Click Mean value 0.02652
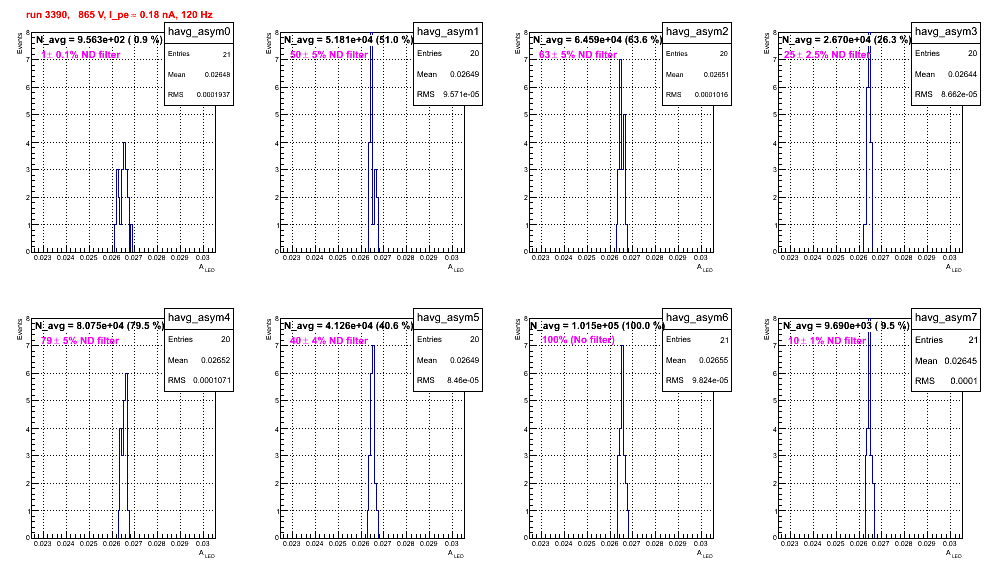The height and width of the screenshot is (572, 996). 215,360
